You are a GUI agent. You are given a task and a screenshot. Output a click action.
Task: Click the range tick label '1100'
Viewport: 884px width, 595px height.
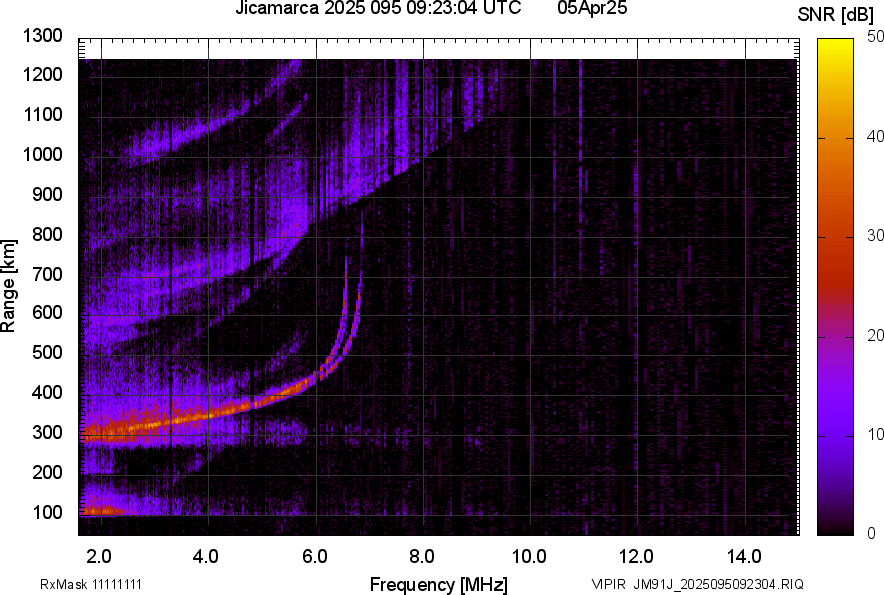click(43, 114)
